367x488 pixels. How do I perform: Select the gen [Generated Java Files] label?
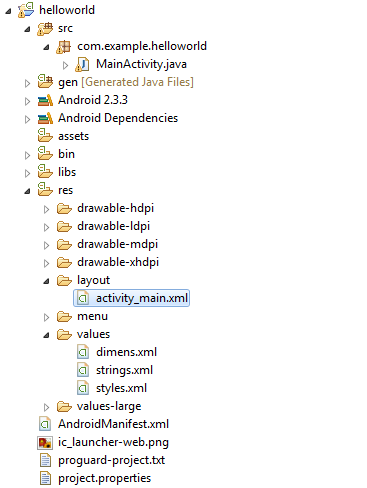126,82
